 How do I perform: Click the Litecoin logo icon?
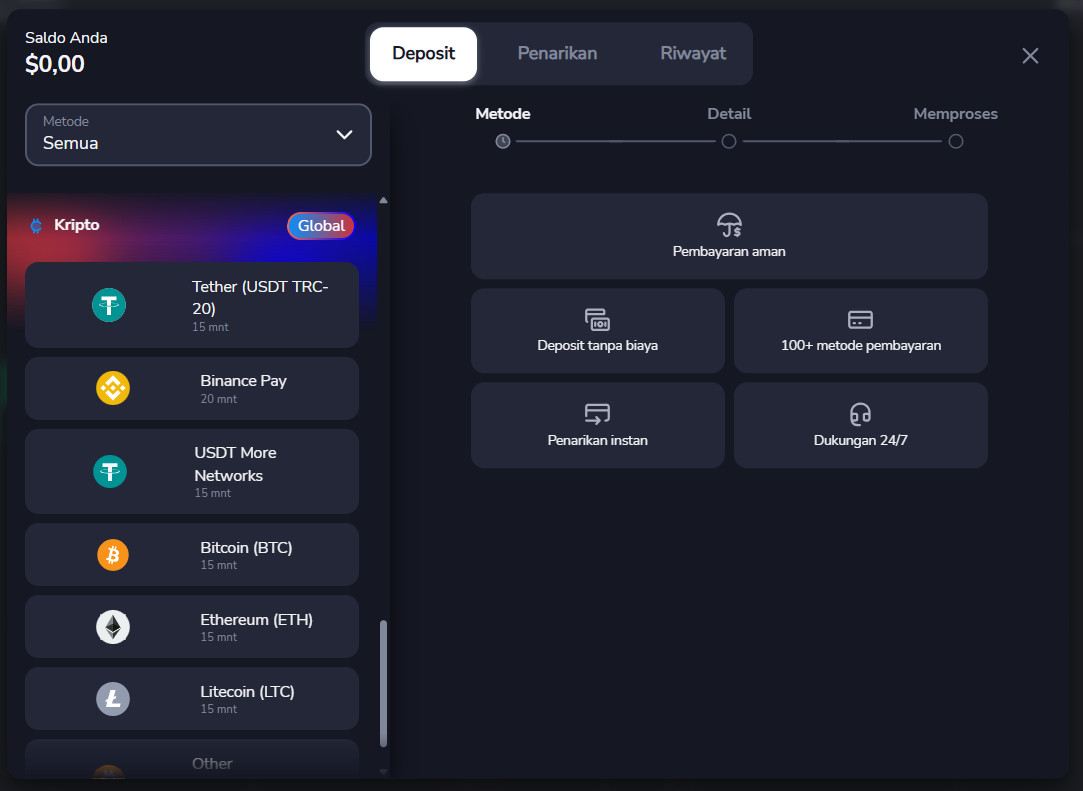[x=113, y=699]
